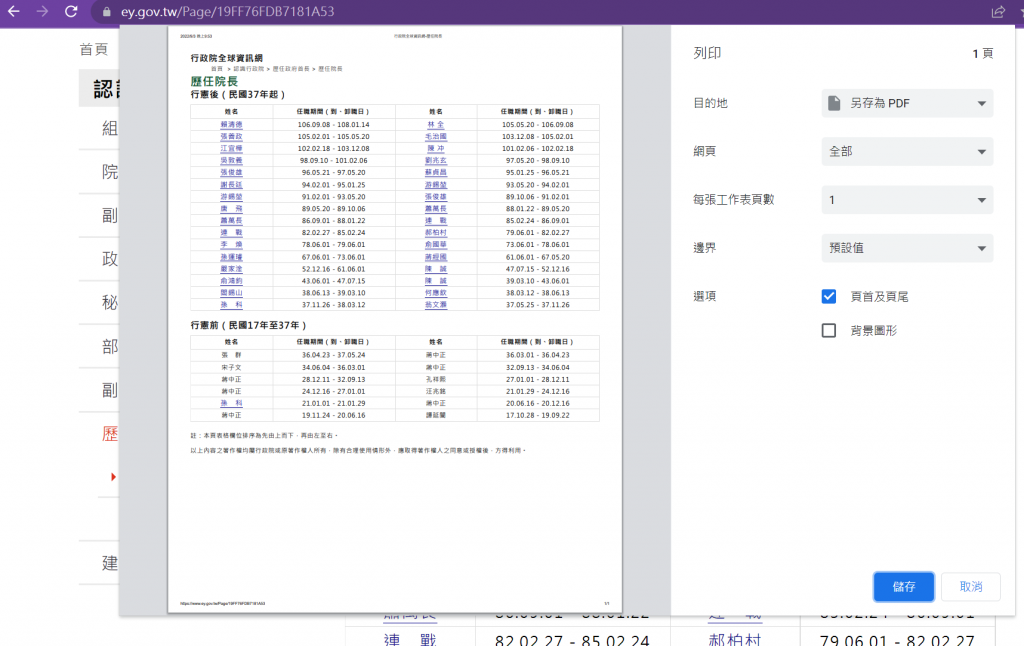1024x646 pixels.
Task: Click 106.09.08 - 108.01.14 in the preview table
Action: point(333,125)
